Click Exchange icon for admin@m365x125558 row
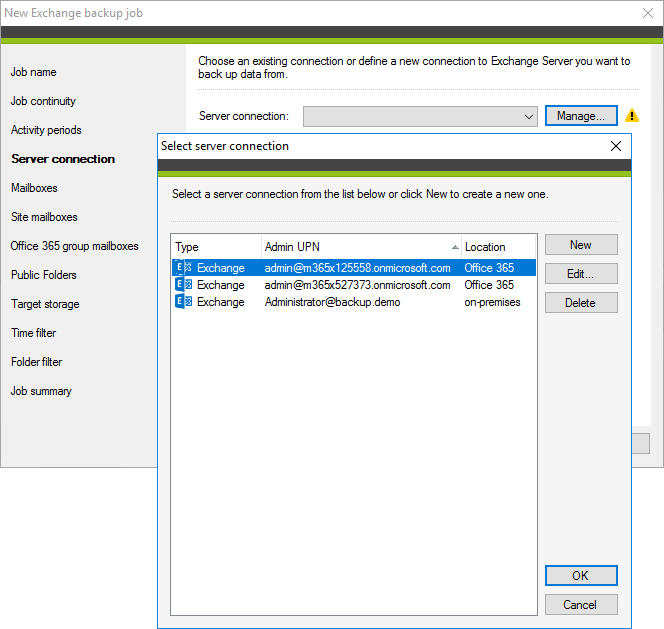The image size is (664, 629). (x=183, y=268)
